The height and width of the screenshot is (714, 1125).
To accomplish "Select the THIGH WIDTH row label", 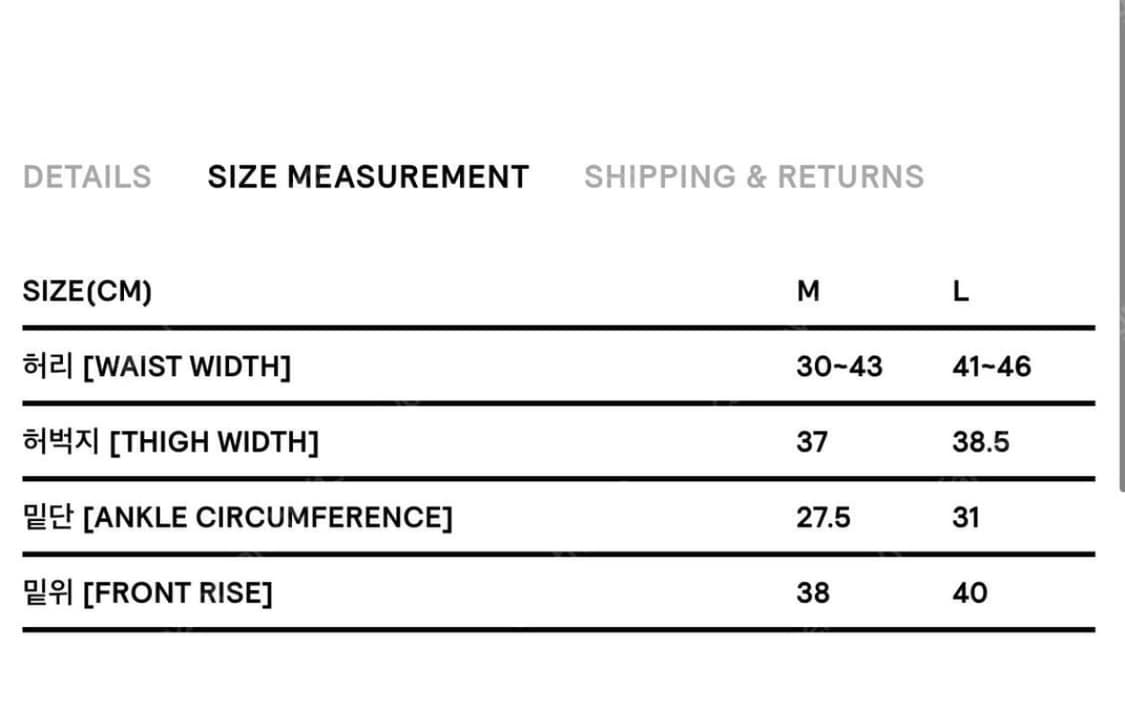I will coord(171,442).
